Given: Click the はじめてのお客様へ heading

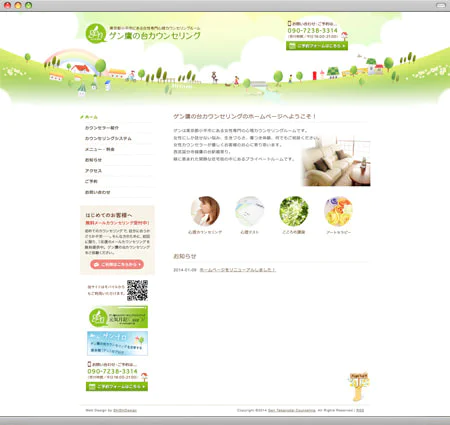Looking at the screenshot, I should click(x=109, y=215).
